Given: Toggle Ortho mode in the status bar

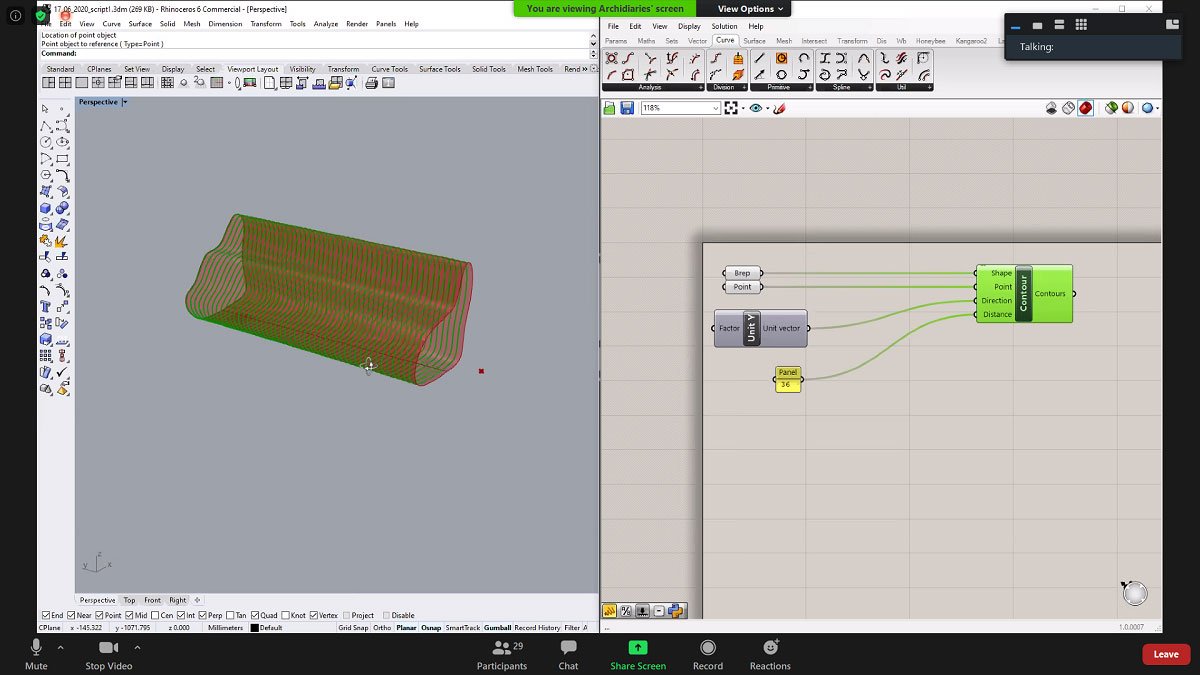Looking at the screenshot, I should point(382,627).
